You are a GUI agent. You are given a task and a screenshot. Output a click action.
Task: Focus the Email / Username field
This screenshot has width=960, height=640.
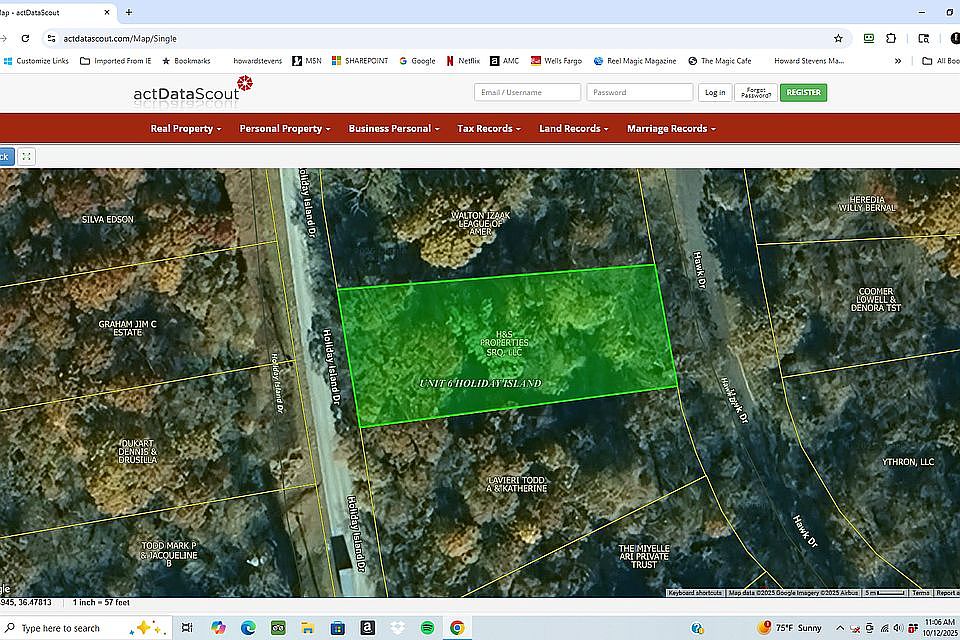527,92
